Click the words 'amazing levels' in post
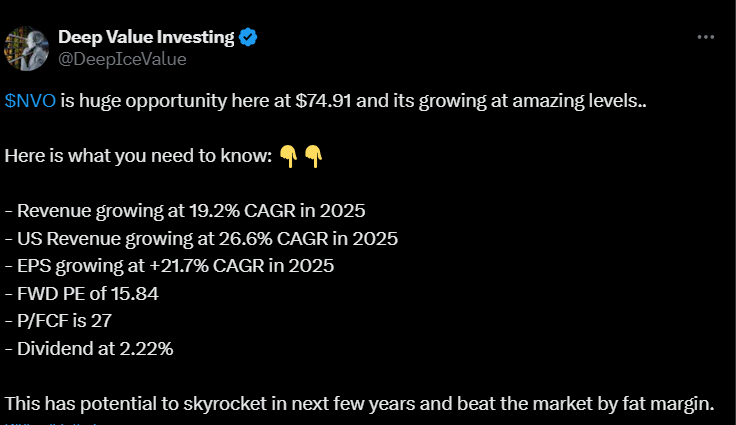Viewport: 736px width, 425px height. [579, 101]
